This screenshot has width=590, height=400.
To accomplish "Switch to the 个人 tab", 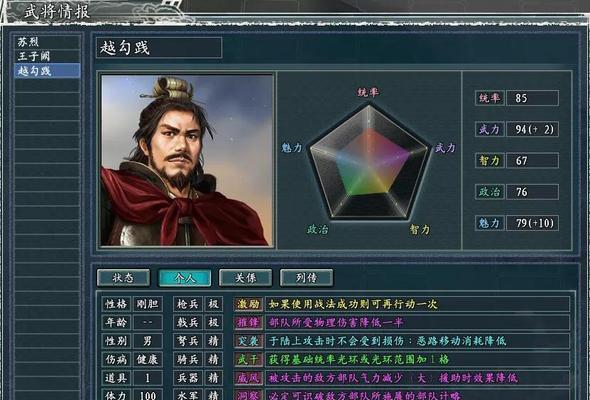I will [185, 278].
